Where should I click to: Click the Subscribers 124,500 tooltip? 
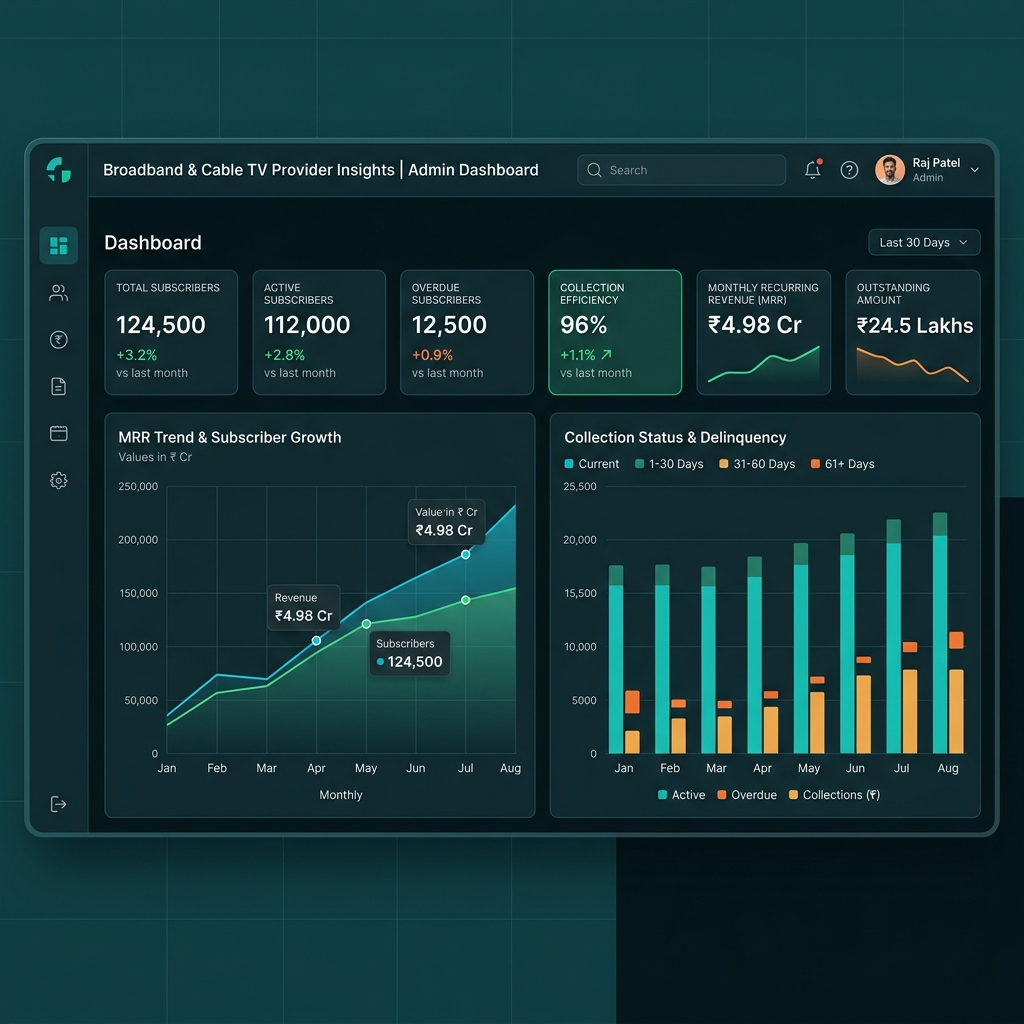[409, 653]
